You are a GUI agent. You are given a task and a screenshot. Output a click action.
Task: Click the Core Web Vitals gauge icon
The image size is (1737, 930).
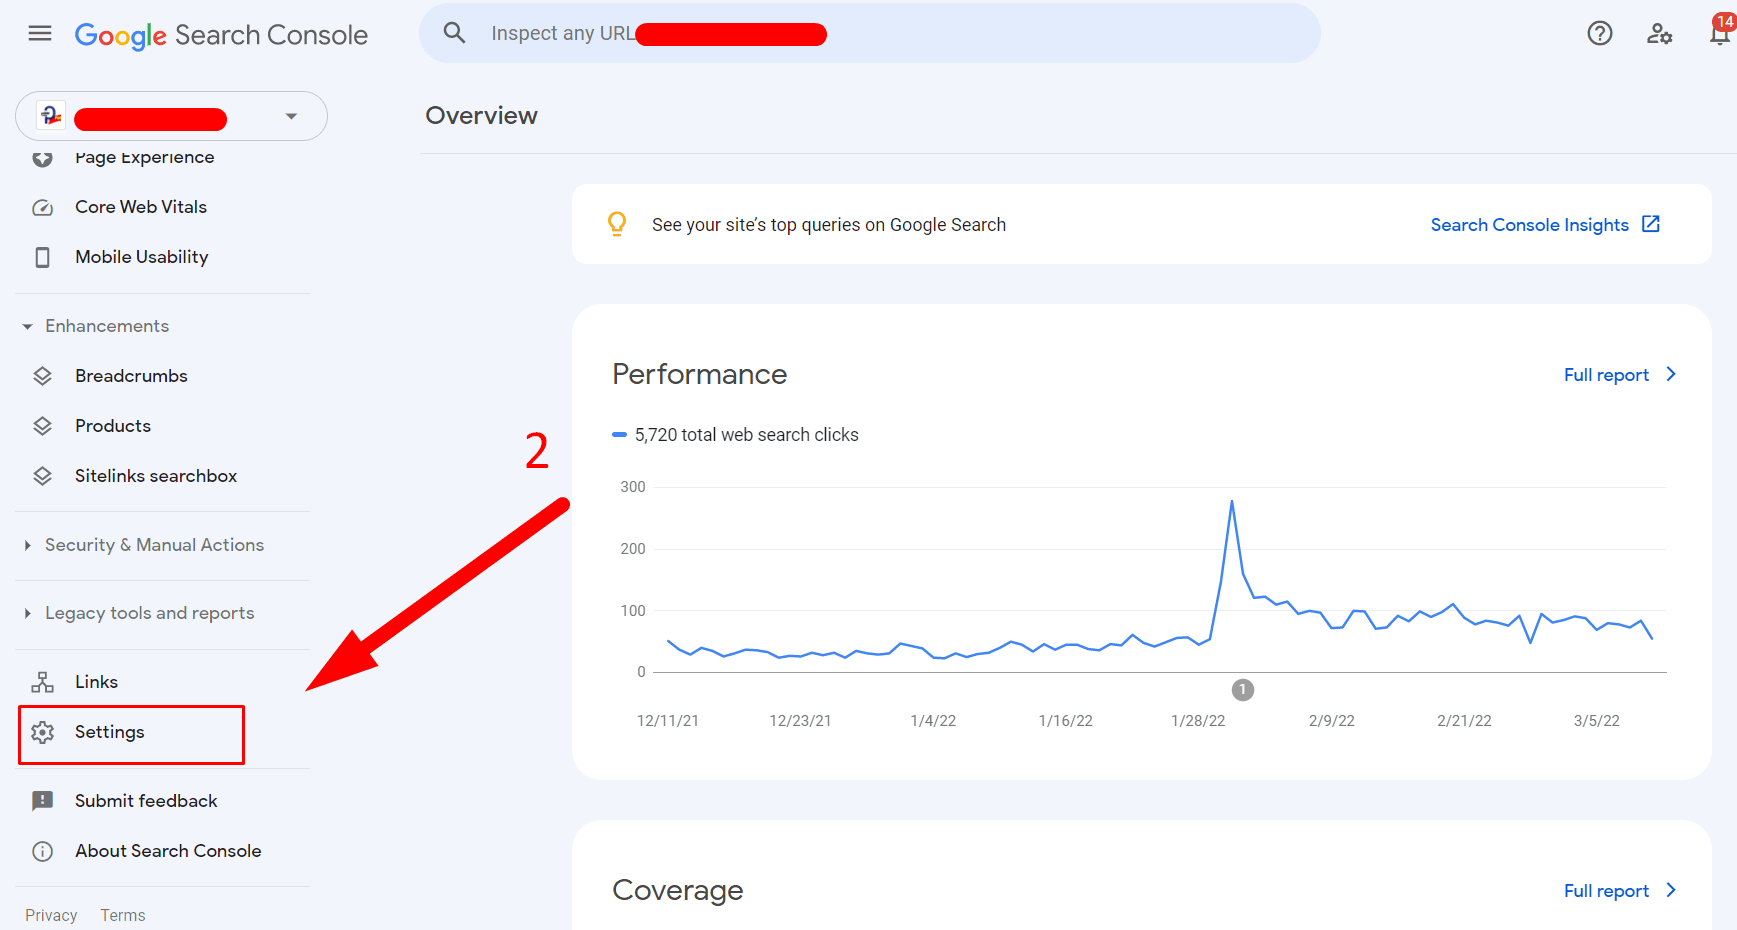42,208
